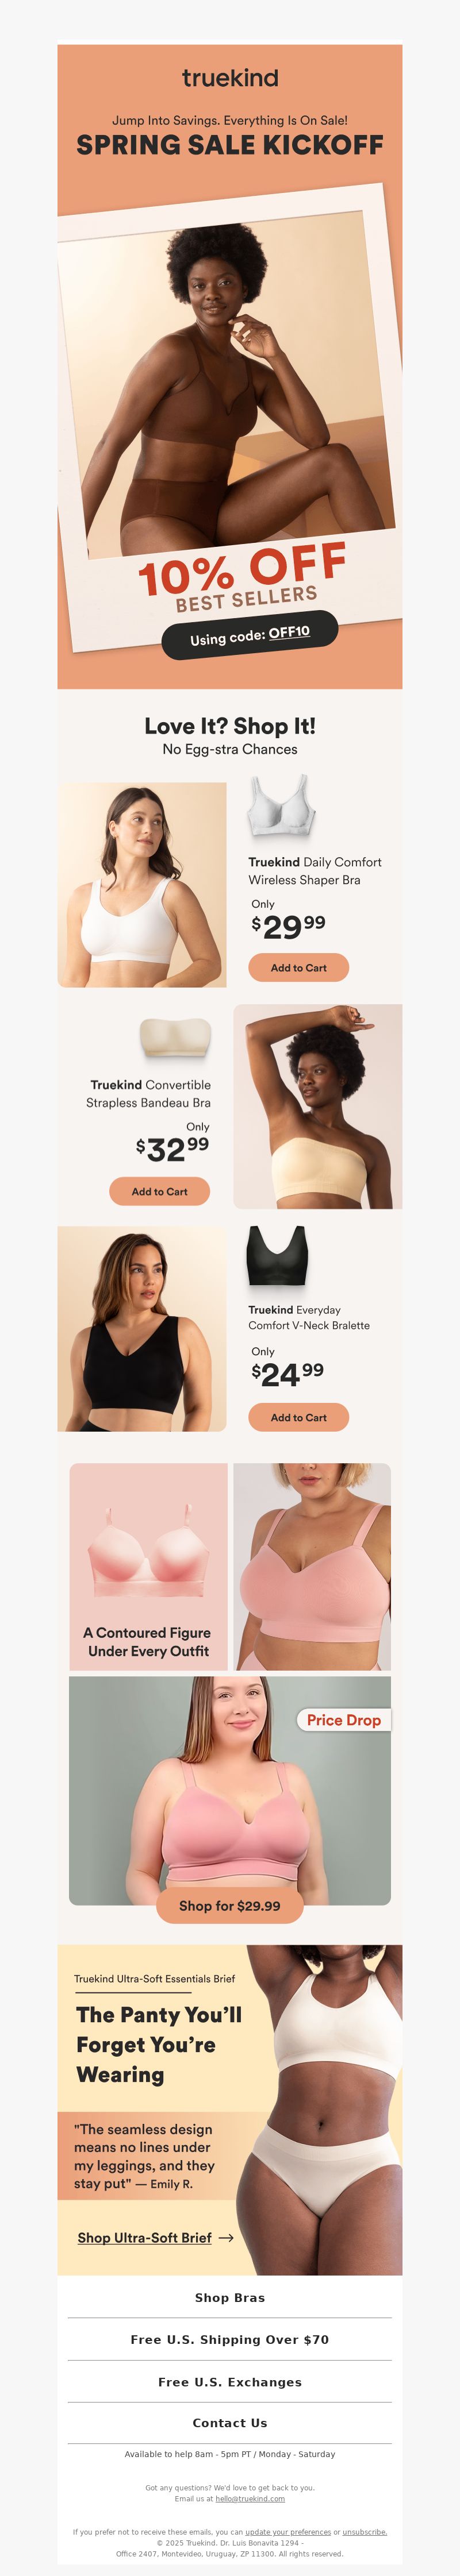Click the unsubscribe link
Image resolution: width=460 pixels, height=2576 pixels.
click(x=365, y=2532)
